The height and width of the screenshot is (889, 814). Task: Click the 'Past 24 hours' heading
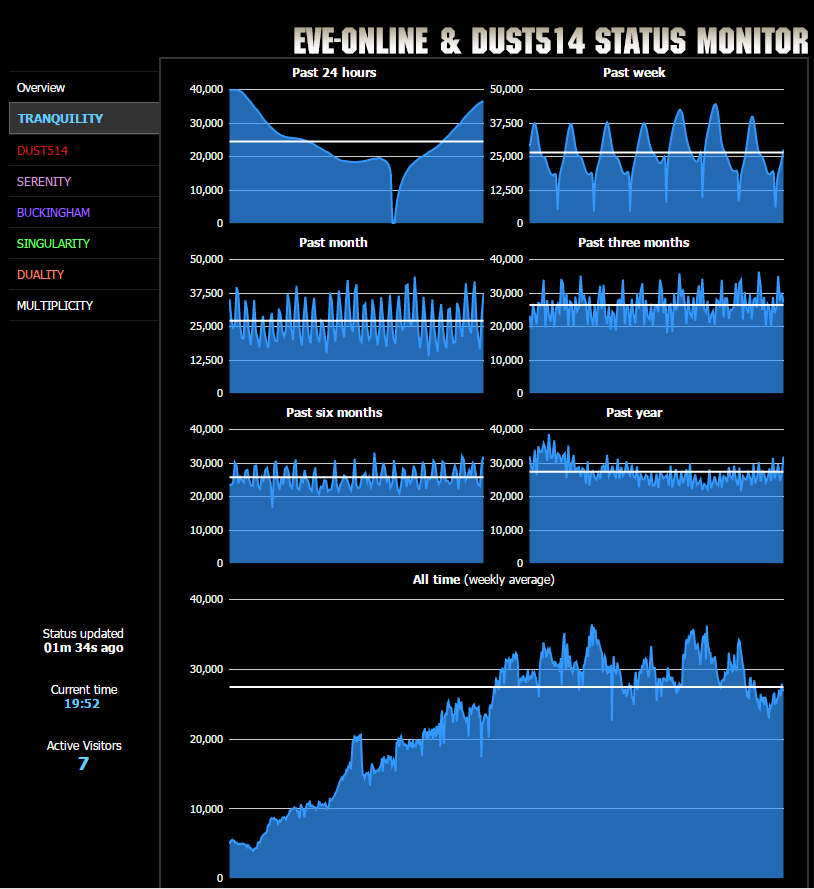[334, 73]
